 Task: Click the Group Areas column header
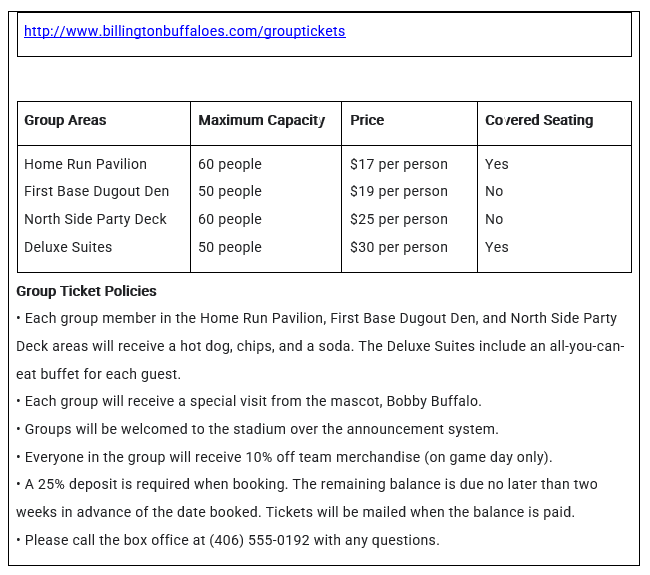[65, 120]
